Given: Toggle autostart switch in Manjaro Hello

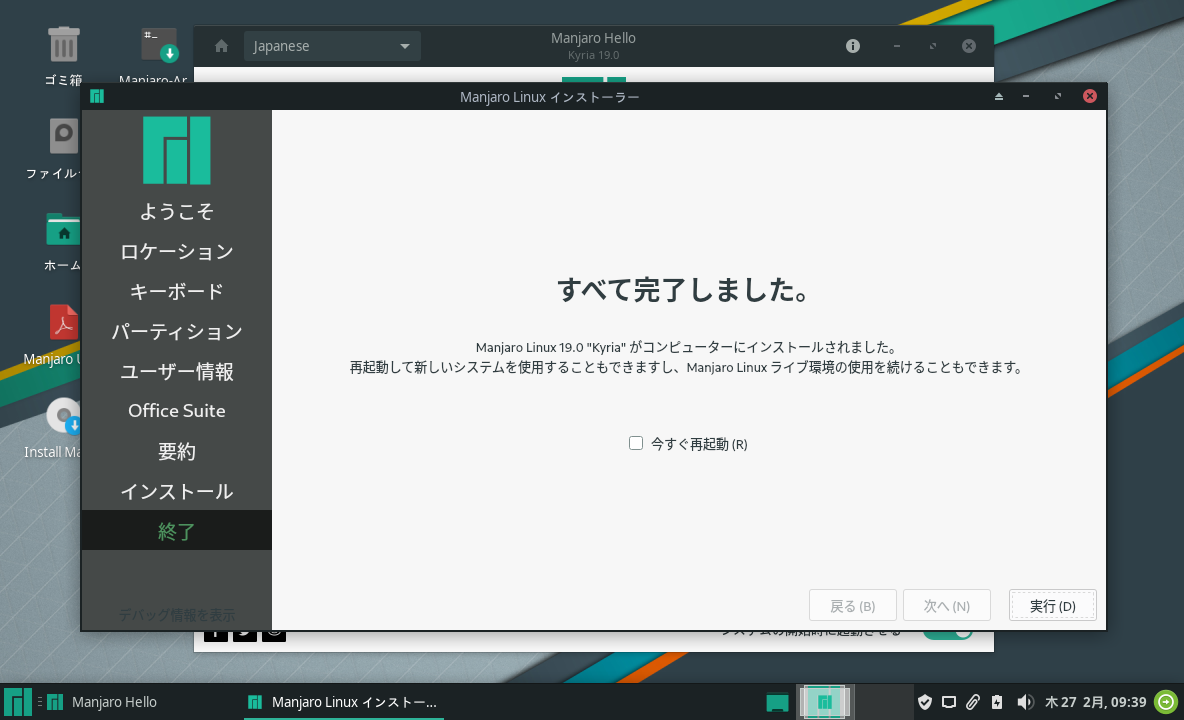Looking at the screenshot, I should (948, 634).
